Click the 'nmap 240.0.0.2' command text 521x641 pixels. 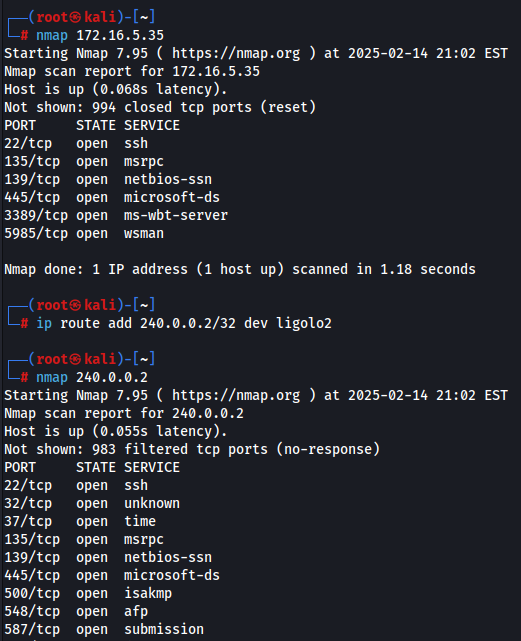92,377
